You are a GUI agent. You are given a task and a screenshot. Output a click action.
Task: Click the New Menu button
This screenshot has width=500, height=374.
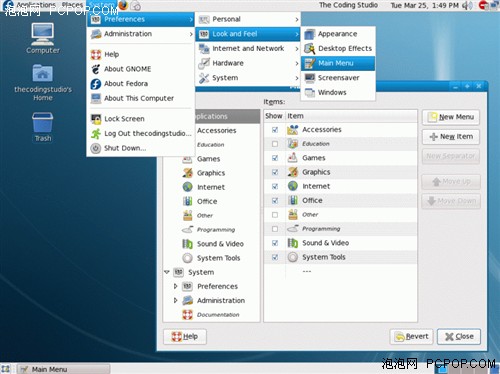coord(451,117)
